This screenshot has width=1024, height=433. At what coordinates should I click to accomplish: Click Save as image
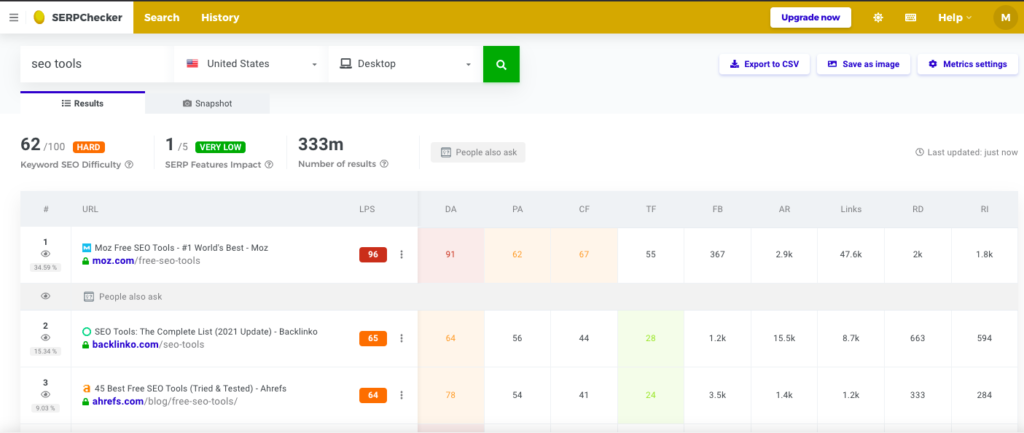863,64
